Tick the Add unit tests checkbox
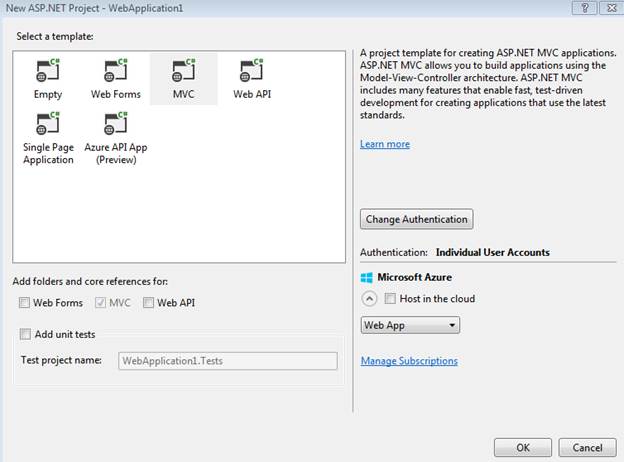The width and height of the screenshot is (624, 462). tap(25, 334)
